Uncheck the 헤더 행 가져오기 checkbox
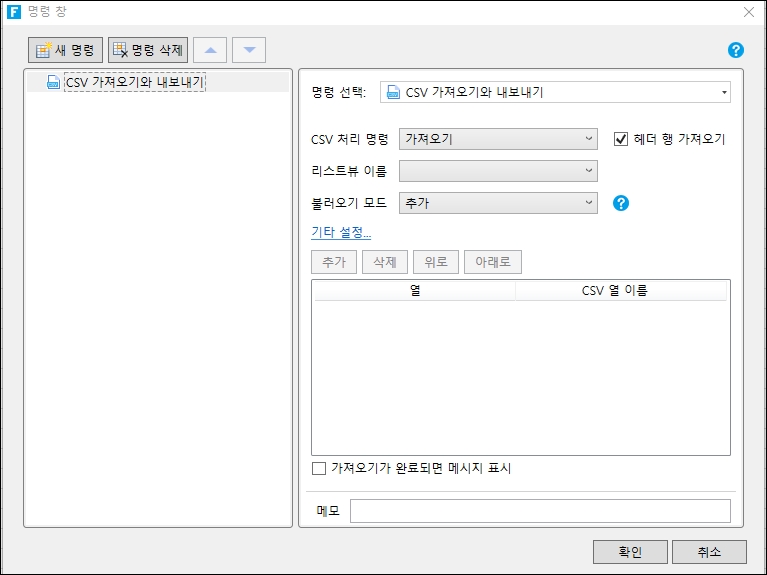Viewport: 767px width, 575px height. (x=621, y=139)
